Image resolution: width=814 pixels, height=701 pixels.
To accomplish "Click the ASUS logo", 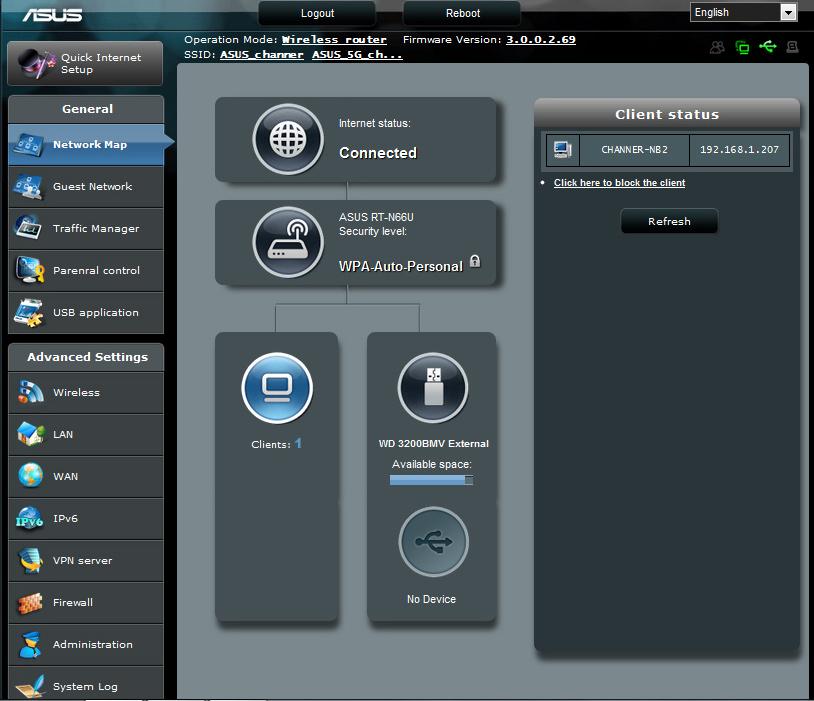I will [x=52, y=14].
